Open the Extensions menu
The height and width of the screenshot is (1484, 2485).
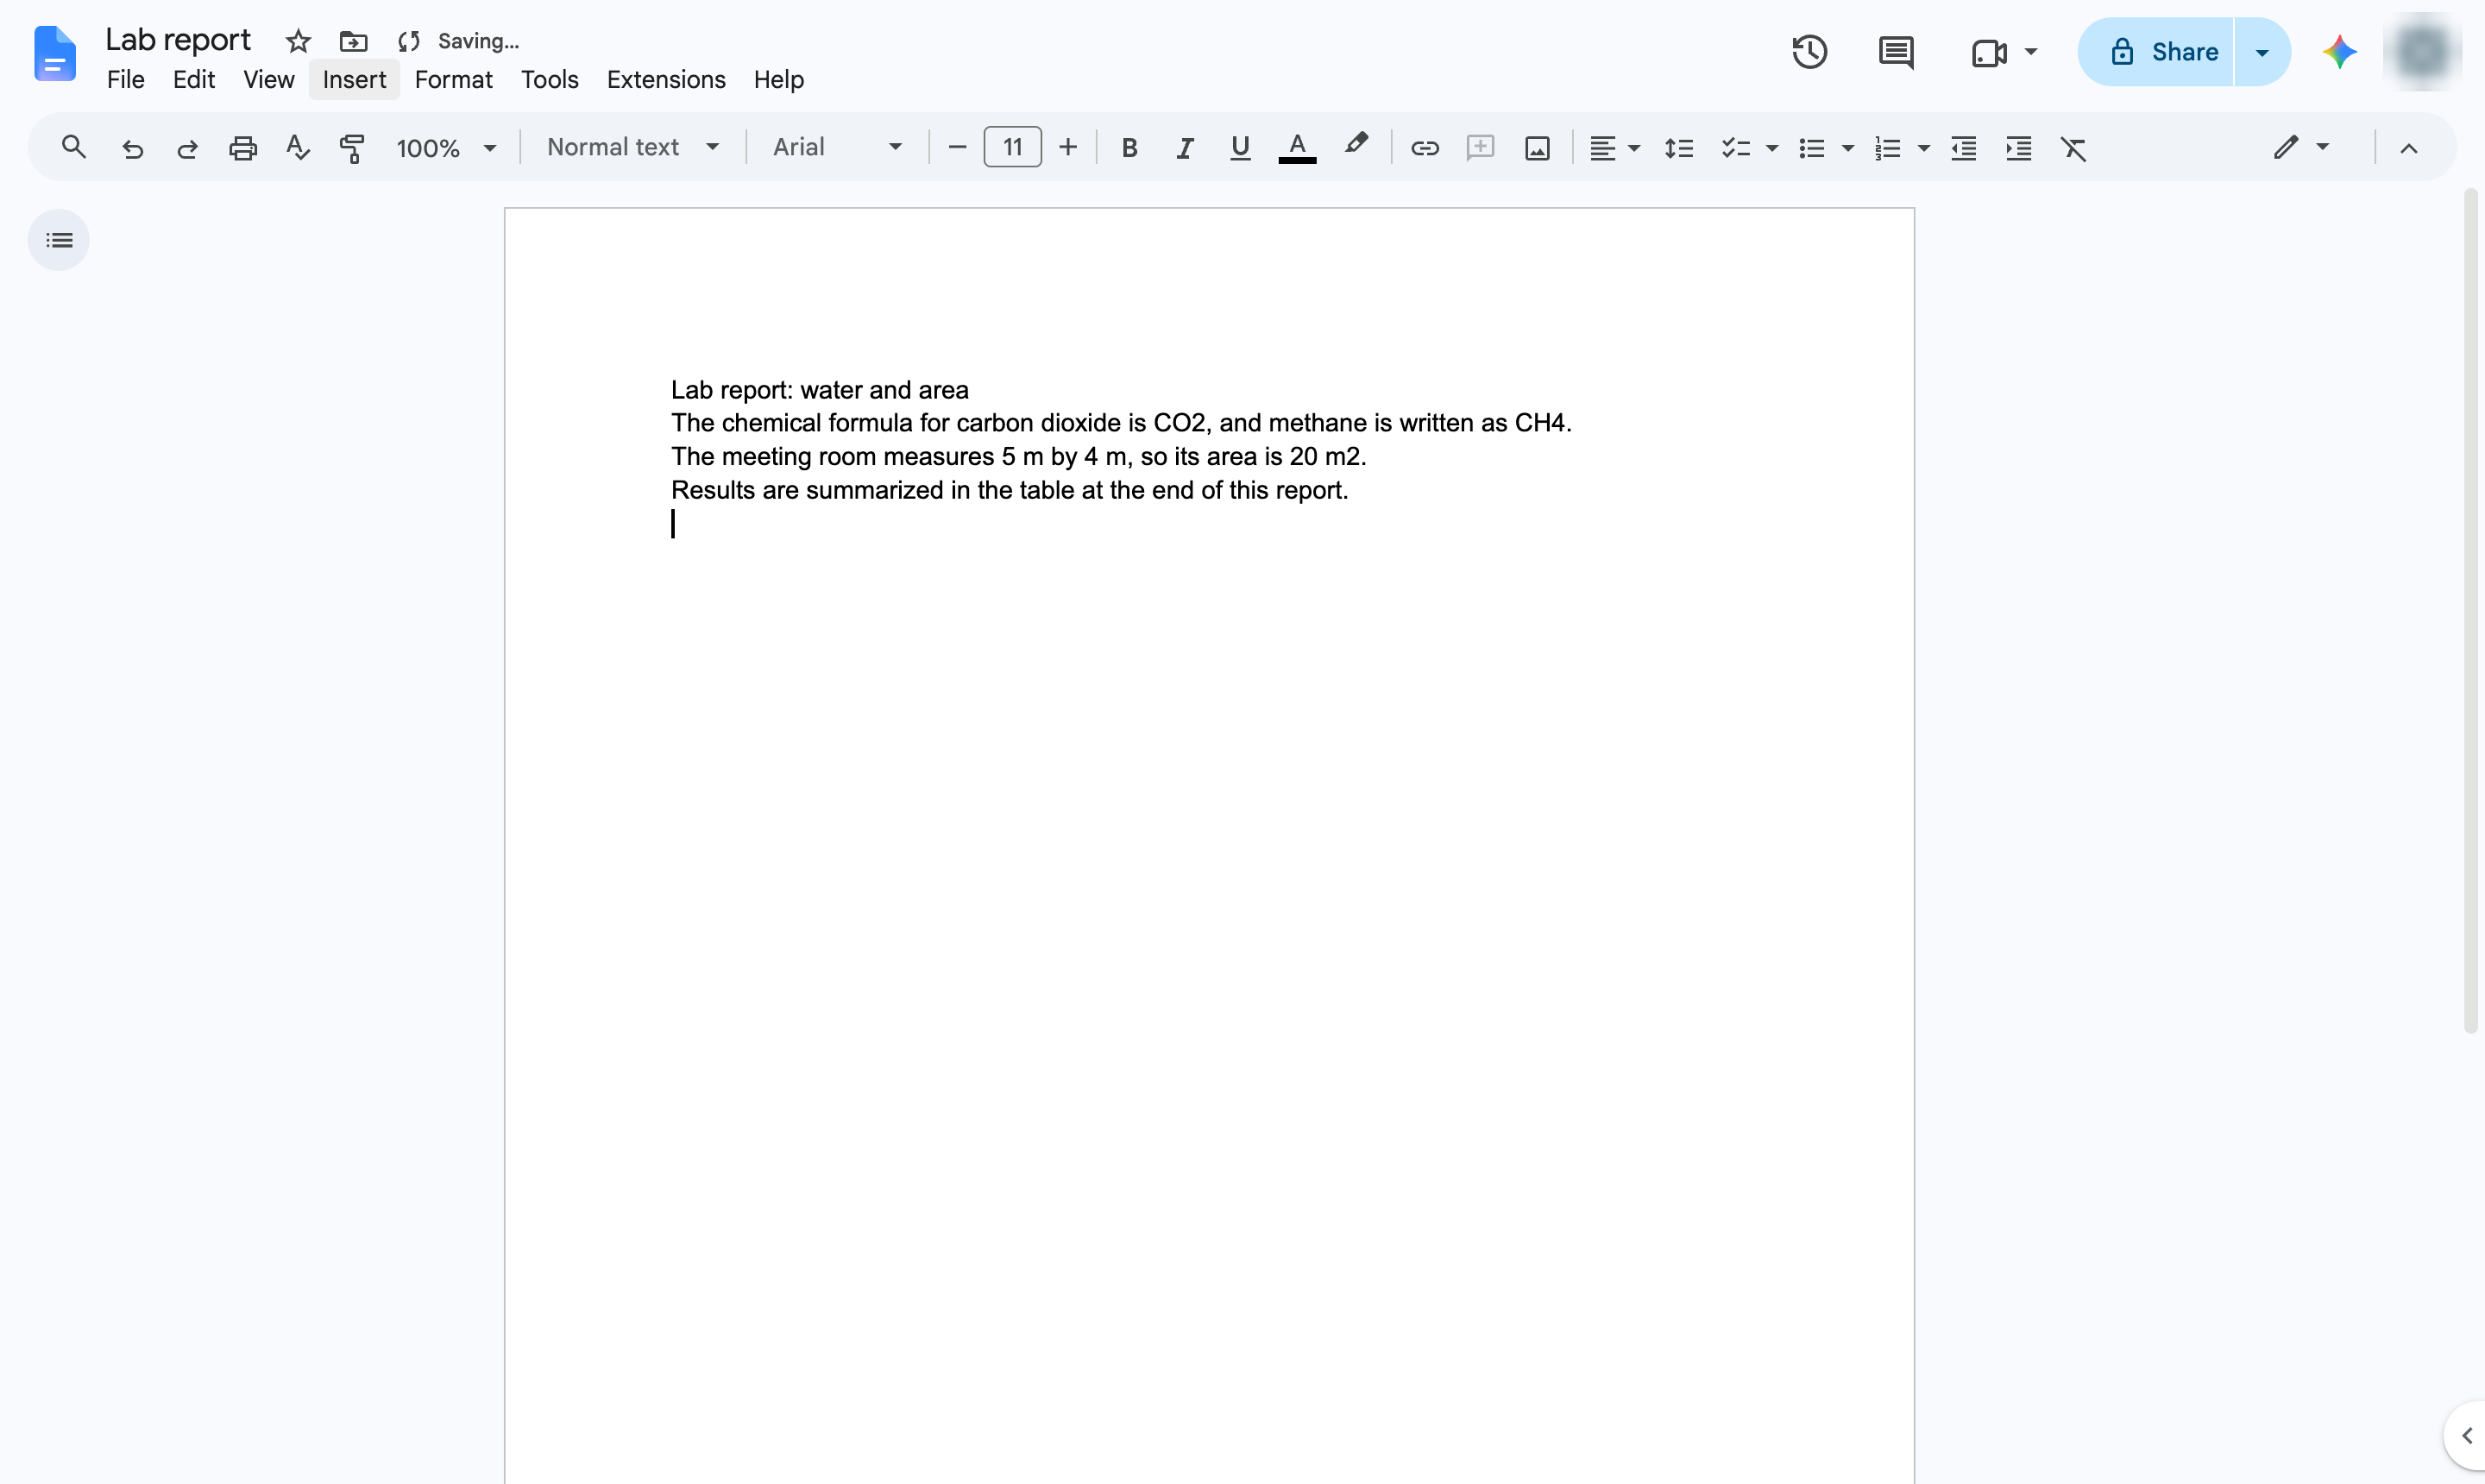pyautogui.click(x=666, y=79)
